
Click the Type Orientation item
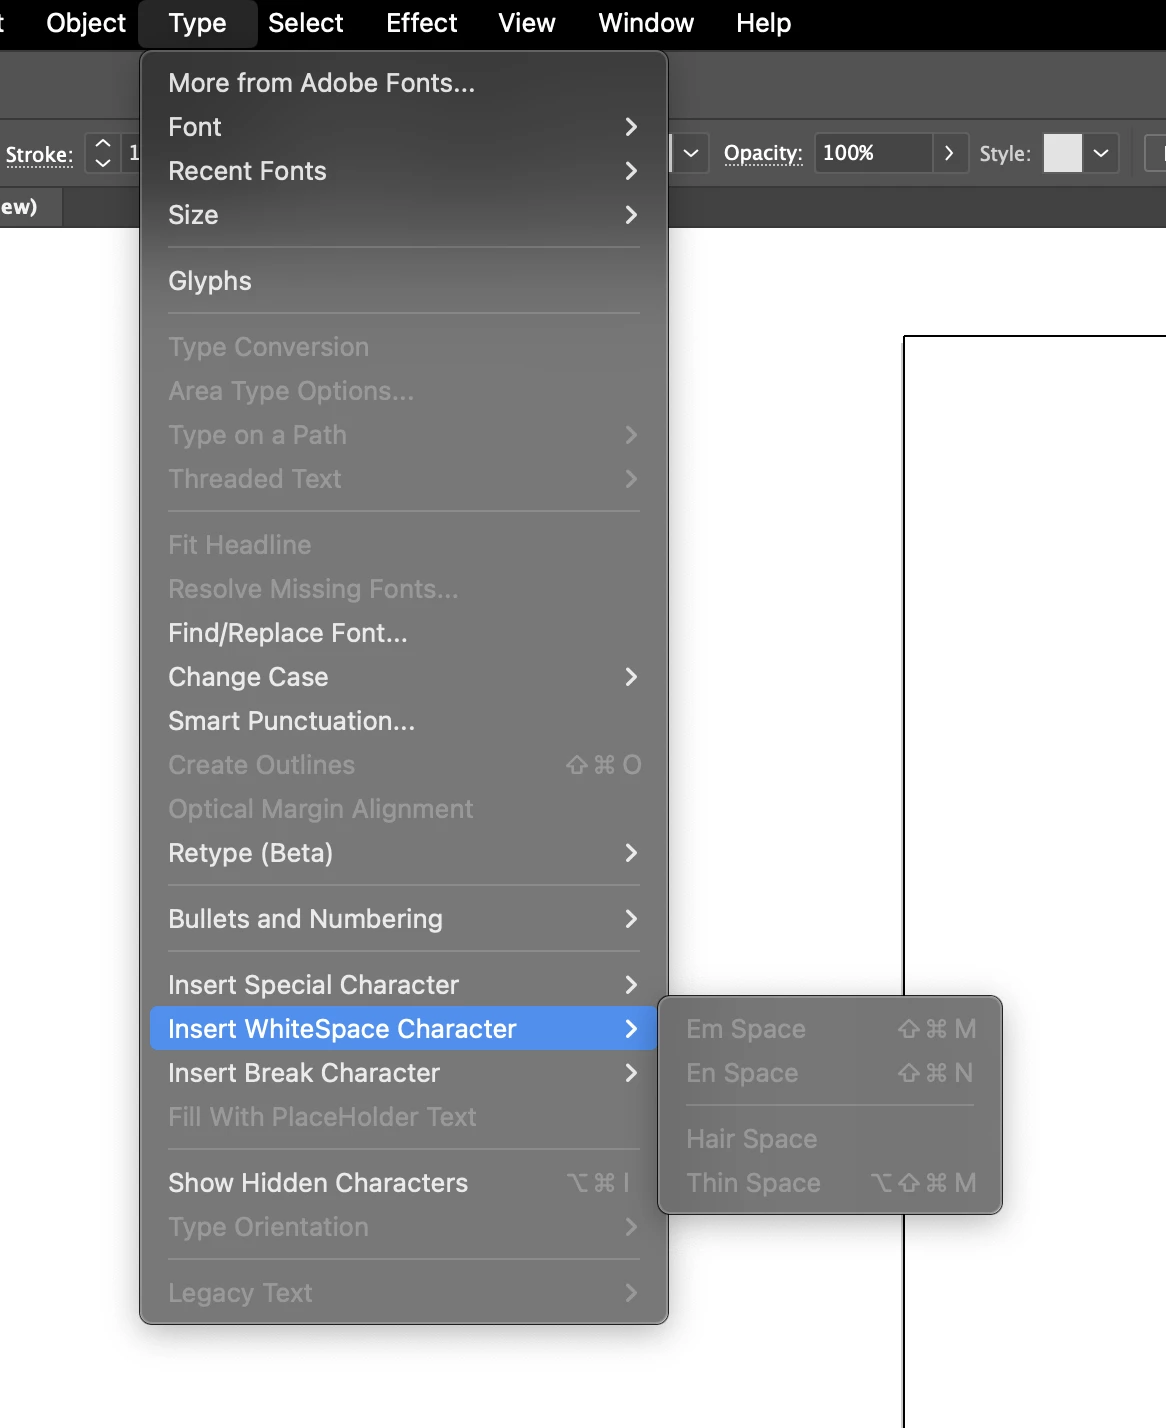[403, 1227]
